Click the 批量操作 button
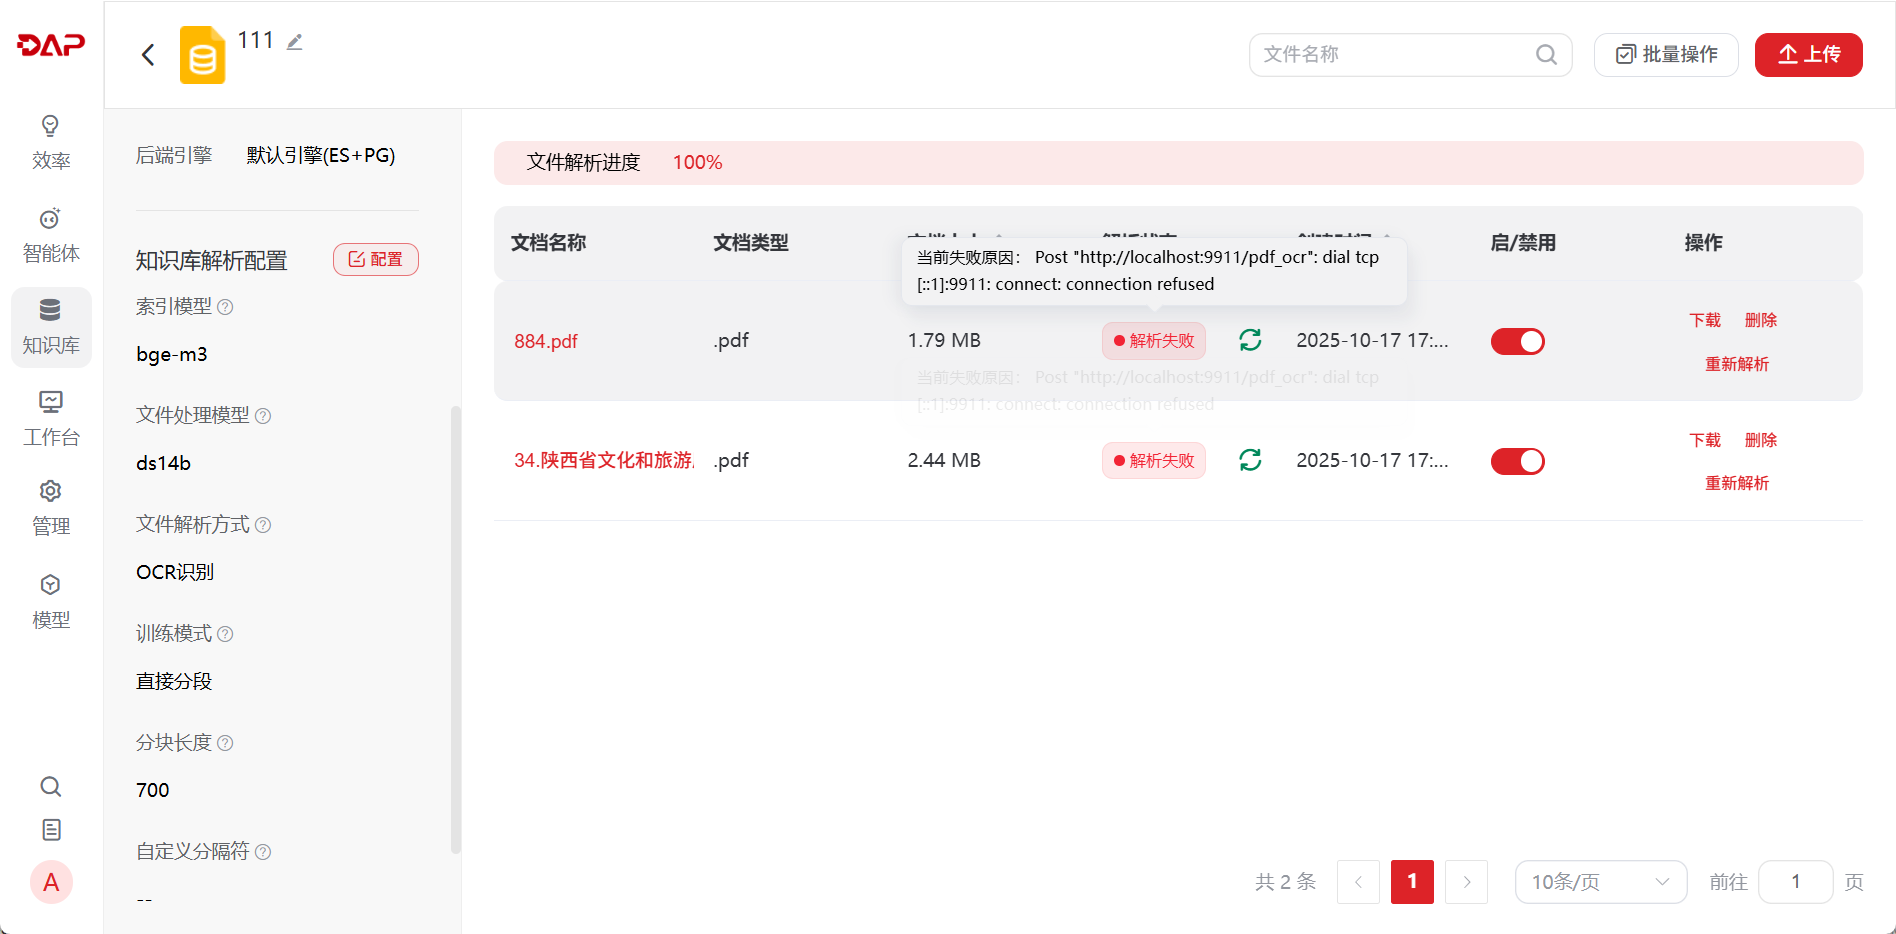The image size is (1896, 934). [x=1666, y=55]
